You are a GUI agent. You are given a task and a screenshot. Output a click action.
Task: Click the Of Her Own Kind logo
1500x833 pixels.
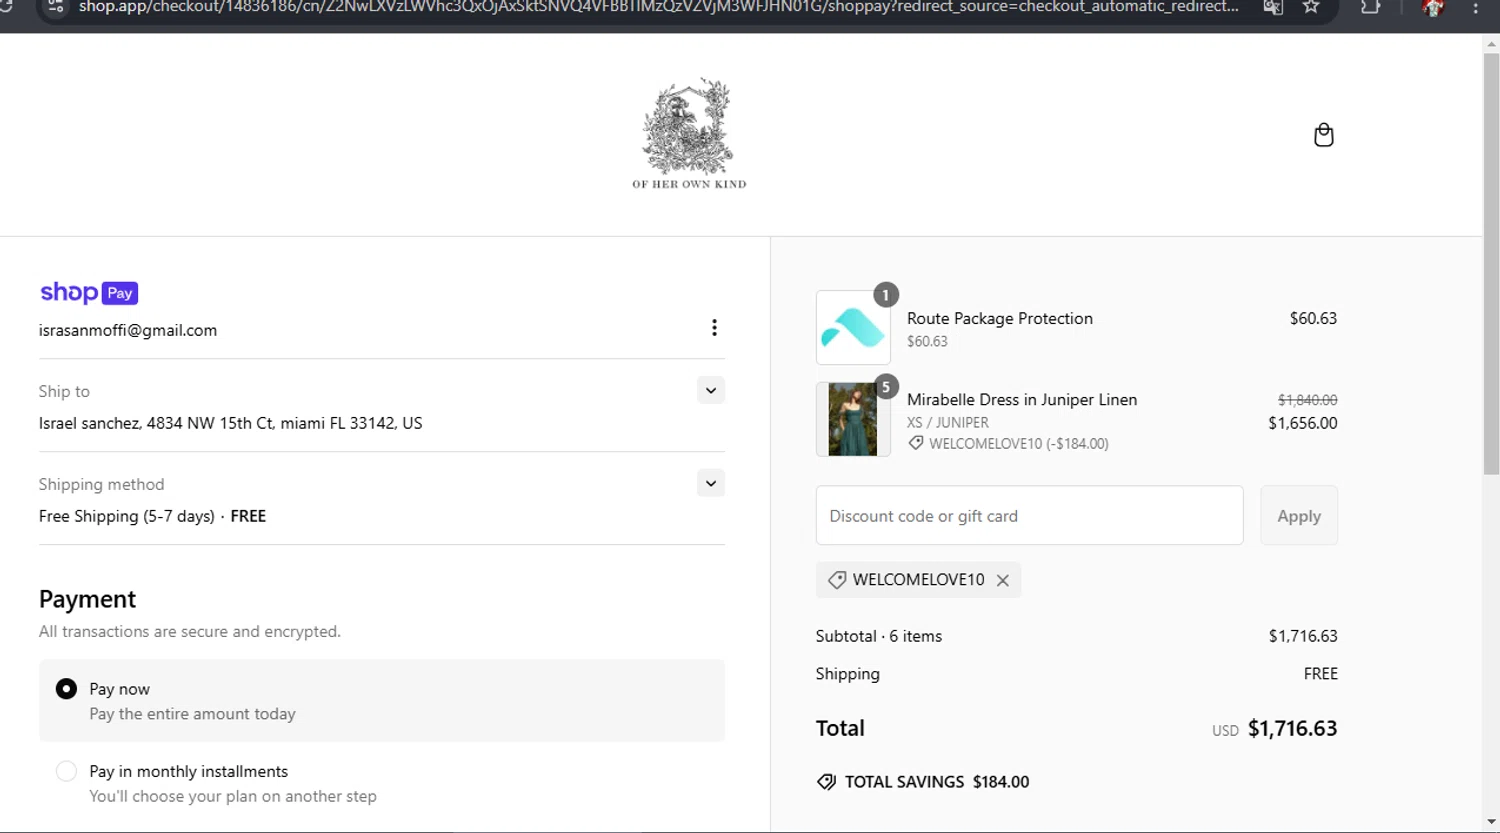point(689,133)
